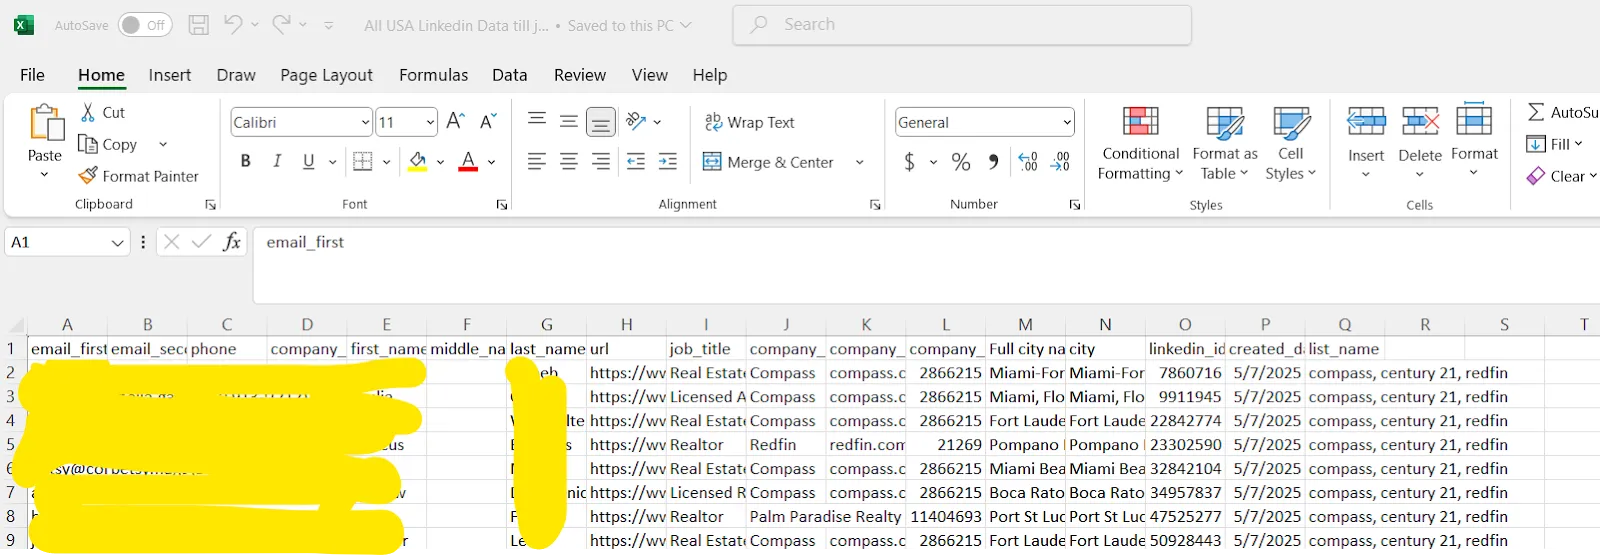
Task: Click the Paste clipboard icon
Action: point(45,124)
